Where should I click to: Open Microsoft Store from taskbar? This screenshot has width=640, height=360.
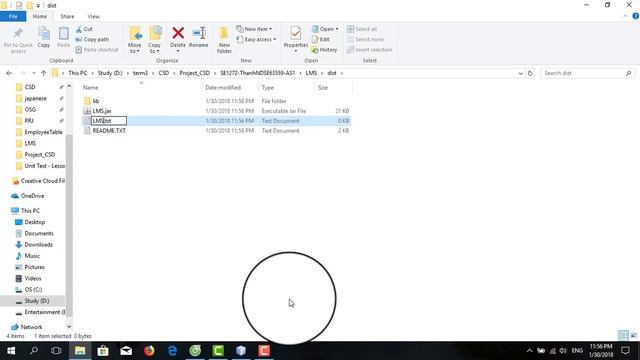click(103, 351)
